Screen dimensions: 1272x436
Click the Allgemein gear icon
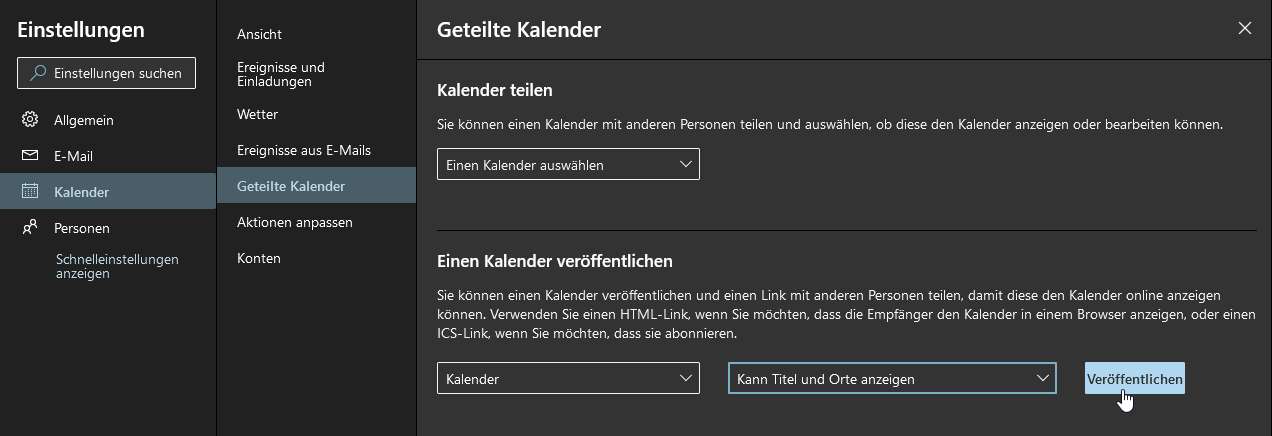[x=30, y=120]
